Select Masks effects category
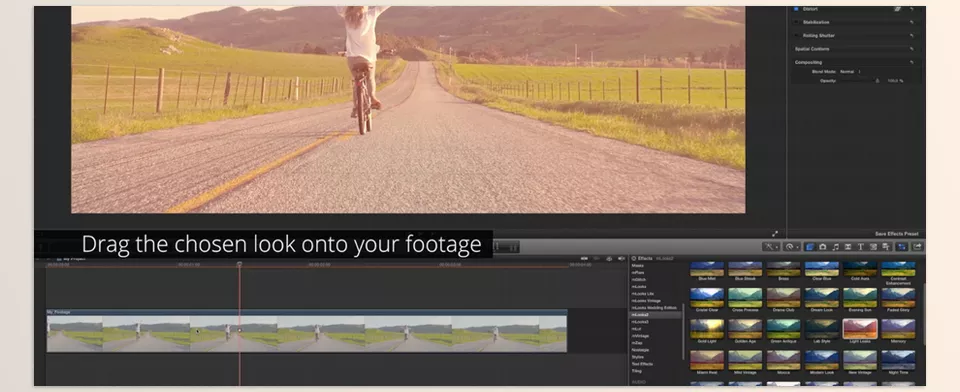The width and height of the screenshot is (960, 392). click(x=637, y=265)
